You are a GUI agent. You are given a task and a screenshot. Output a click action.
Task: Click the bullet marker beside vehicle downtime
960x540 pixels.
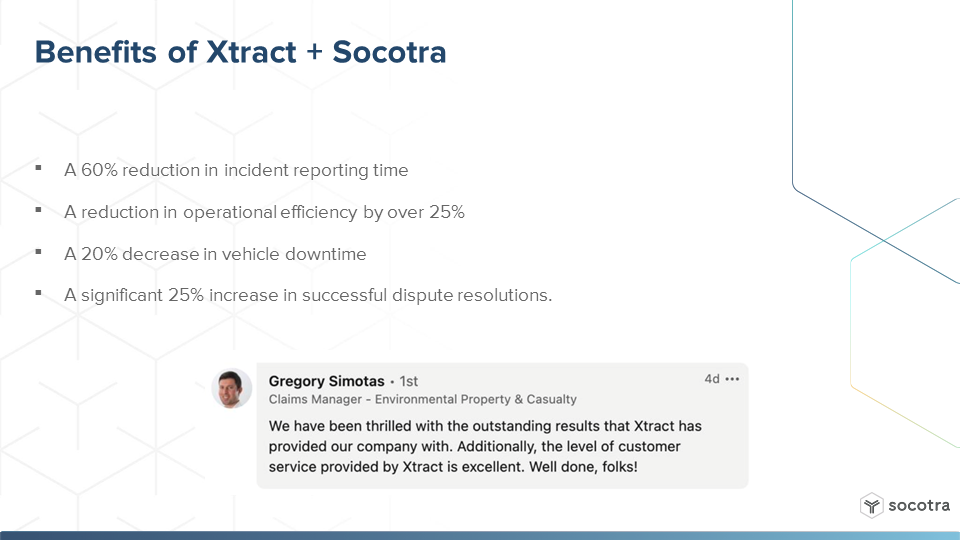pyautogui.click(x=39, y=252)
